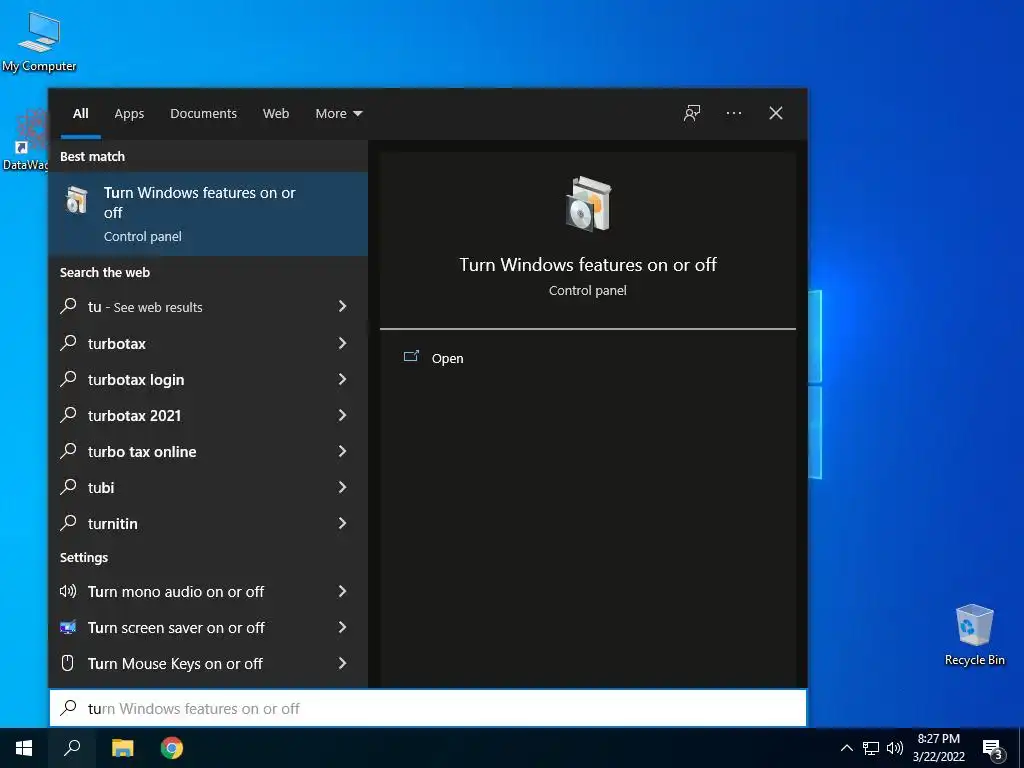Open Turn mono audio on or off setting
Viewport: 1024px width, 768px height.
point(208,591)
